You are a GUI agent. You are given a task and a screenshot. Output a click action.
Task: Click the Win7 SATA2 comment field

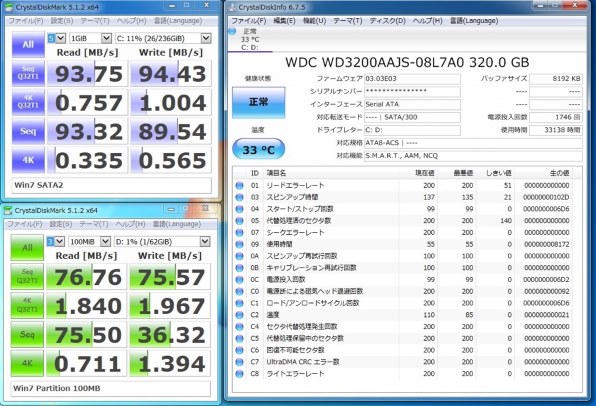111,186
